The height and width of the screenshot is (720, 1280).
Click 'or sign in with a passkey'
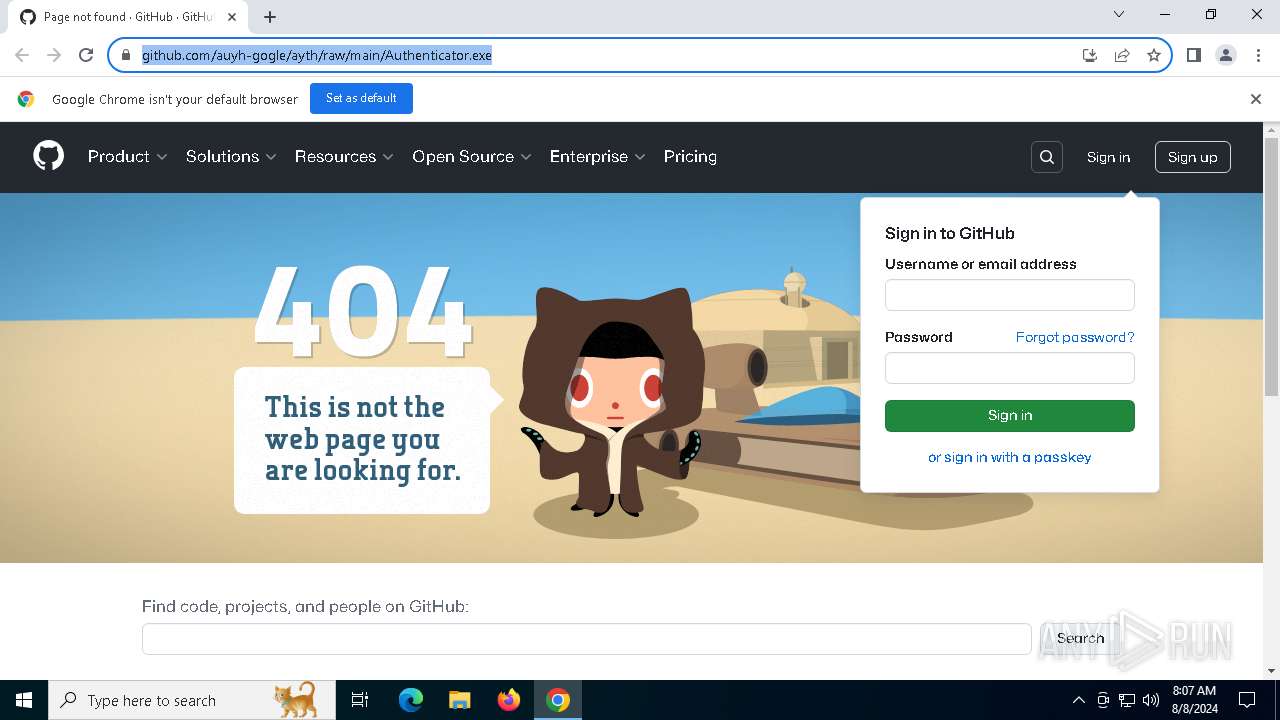pos(1010,457)
